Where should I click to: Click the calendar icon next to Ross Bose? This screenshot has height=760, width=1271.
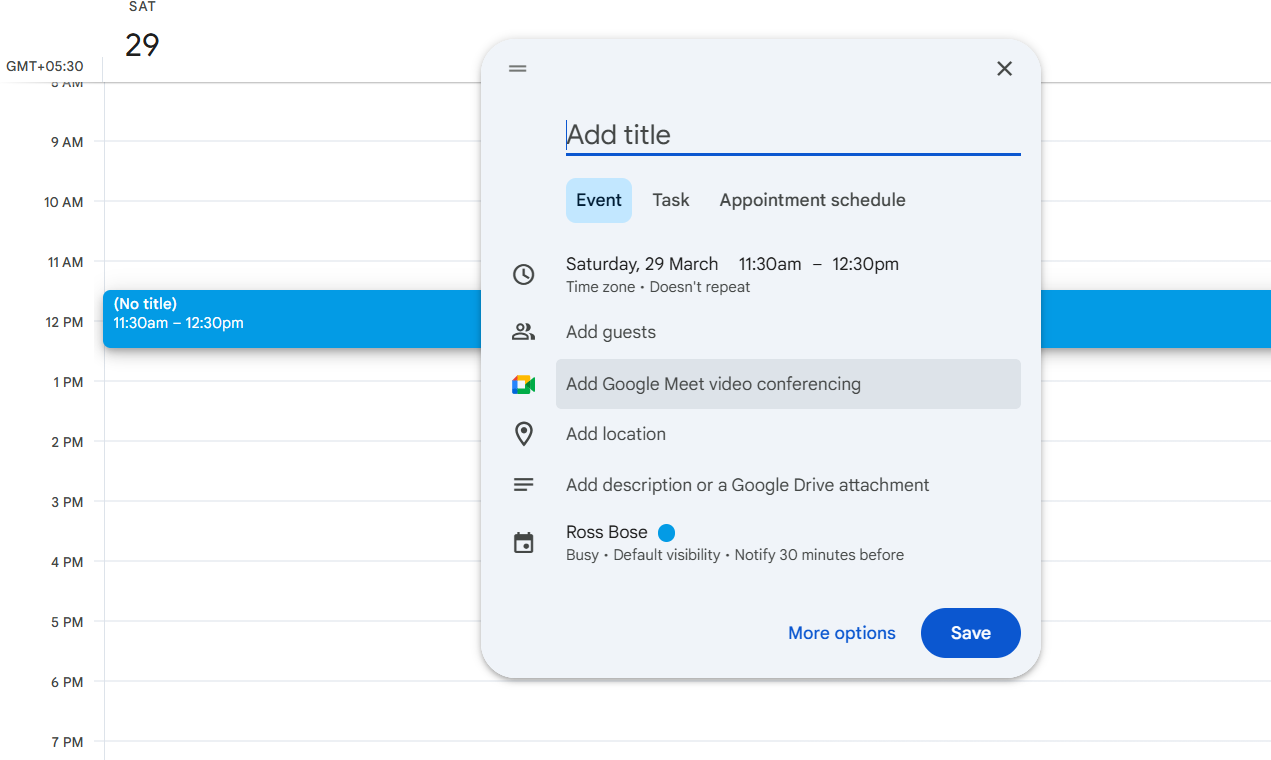click(524, 542)
